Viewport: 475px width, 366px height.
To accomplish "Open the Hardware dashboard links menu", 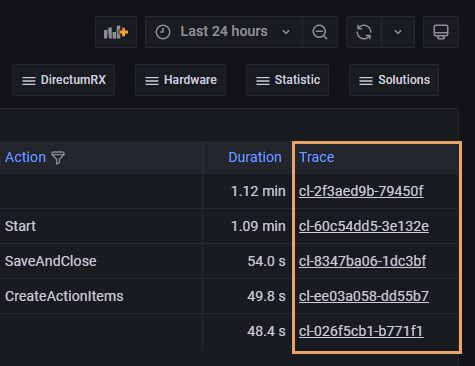I will [x=180, y=80].
